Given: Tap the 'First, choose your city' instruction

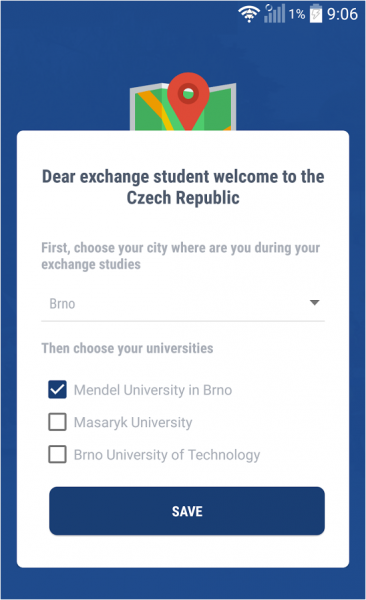Looking at the screenshot, I should pos(181,256).
